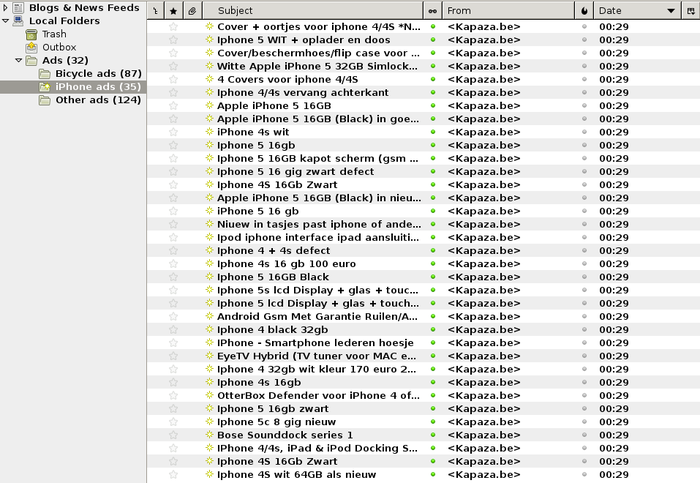Star the 'Iphone 4S wit 64GB als nieuw' message

[173, 475]
